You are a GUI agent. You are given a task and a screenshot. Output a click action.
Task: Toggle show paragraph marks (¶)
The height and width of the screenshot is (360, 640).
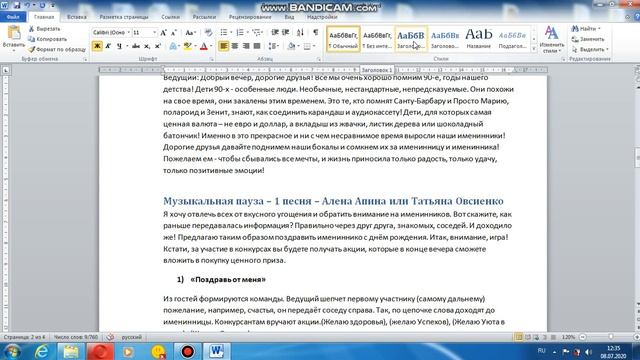[316, 33]
